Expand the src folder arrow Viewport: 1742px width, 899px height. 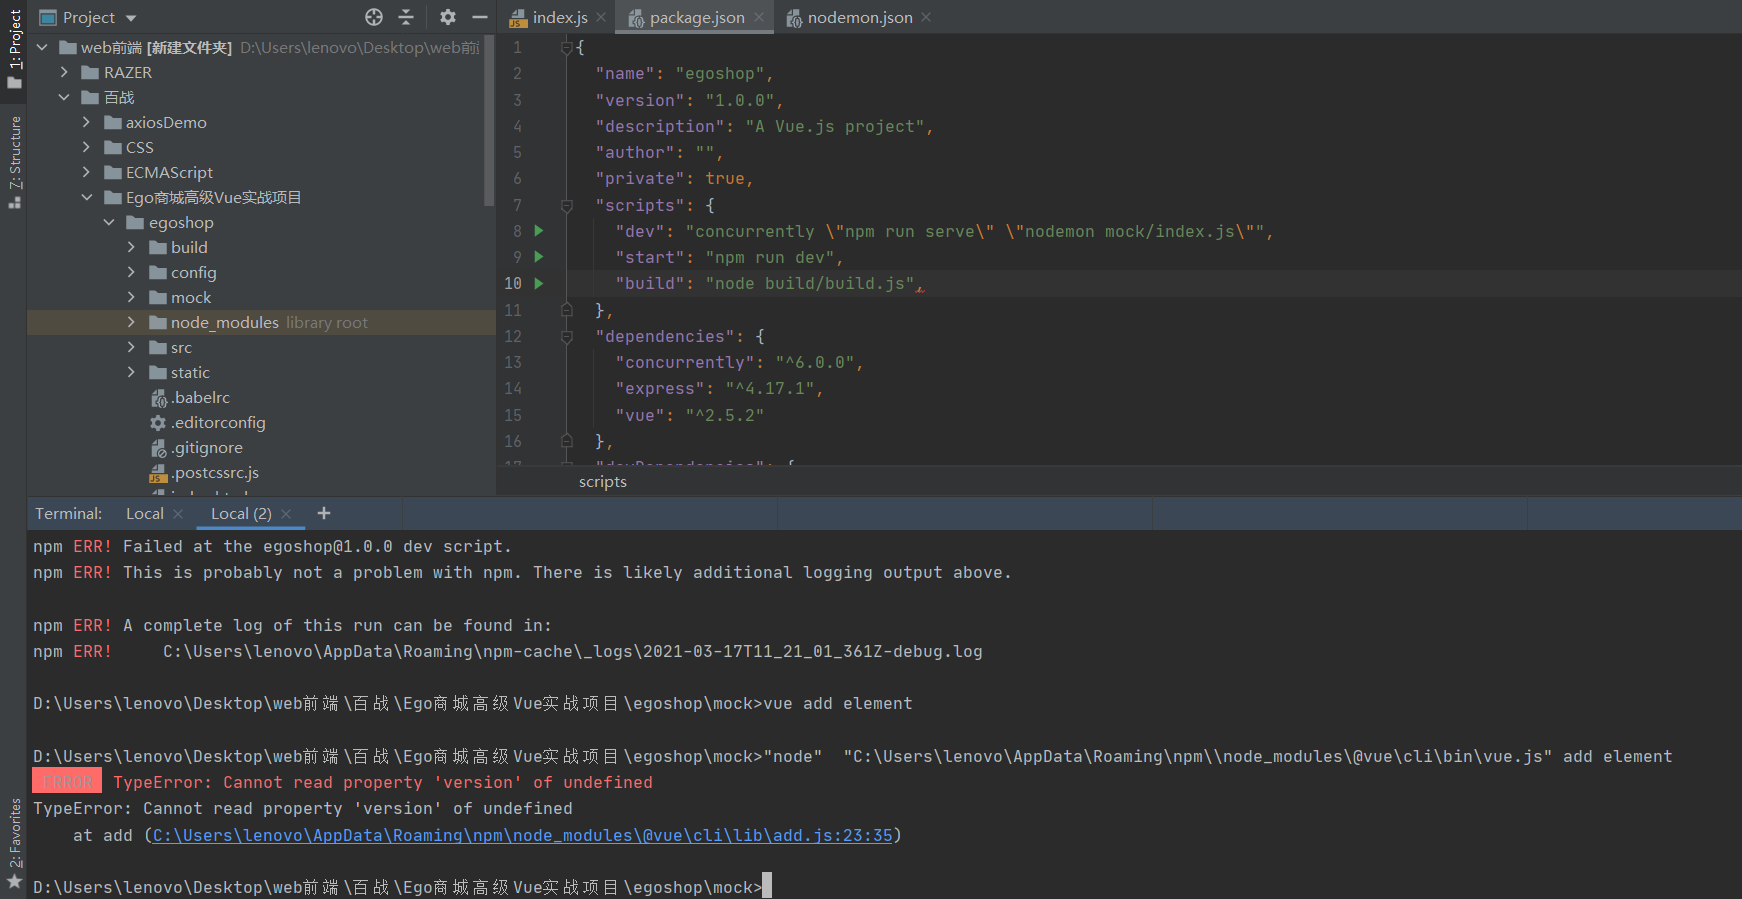click(131, 347)
